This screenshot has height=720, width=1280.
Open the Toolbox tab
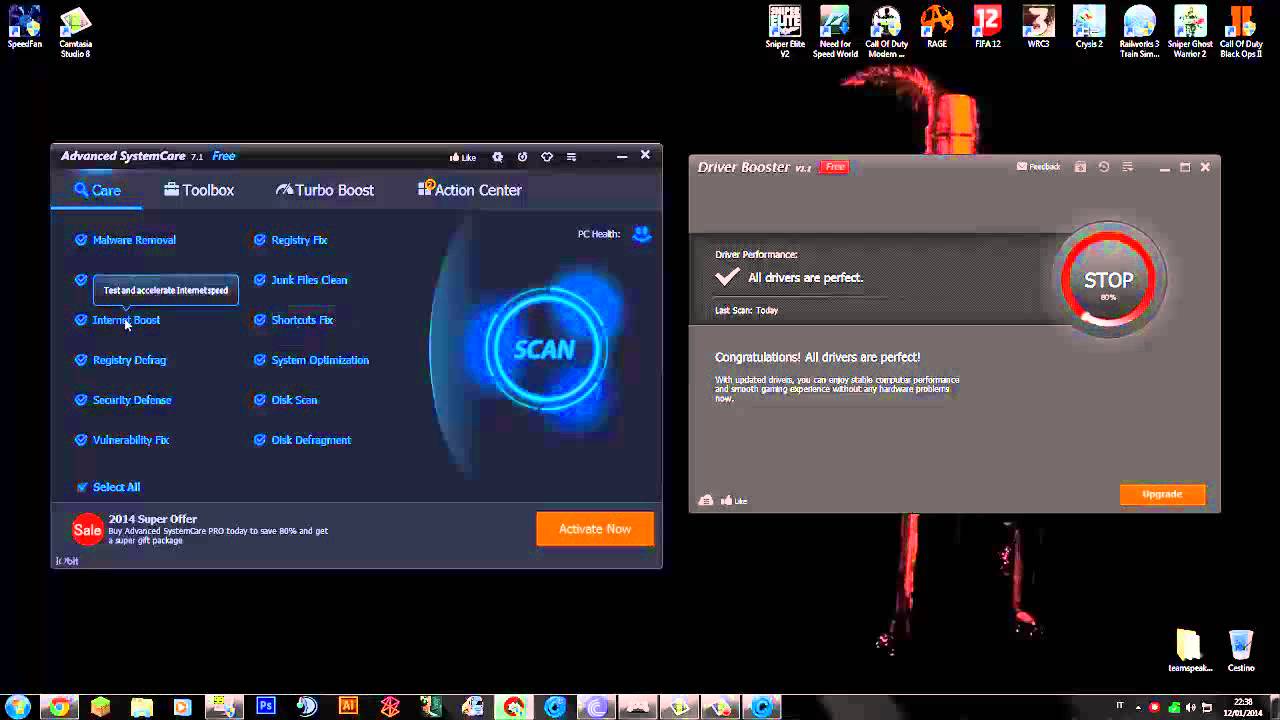[x=199, y=190]
